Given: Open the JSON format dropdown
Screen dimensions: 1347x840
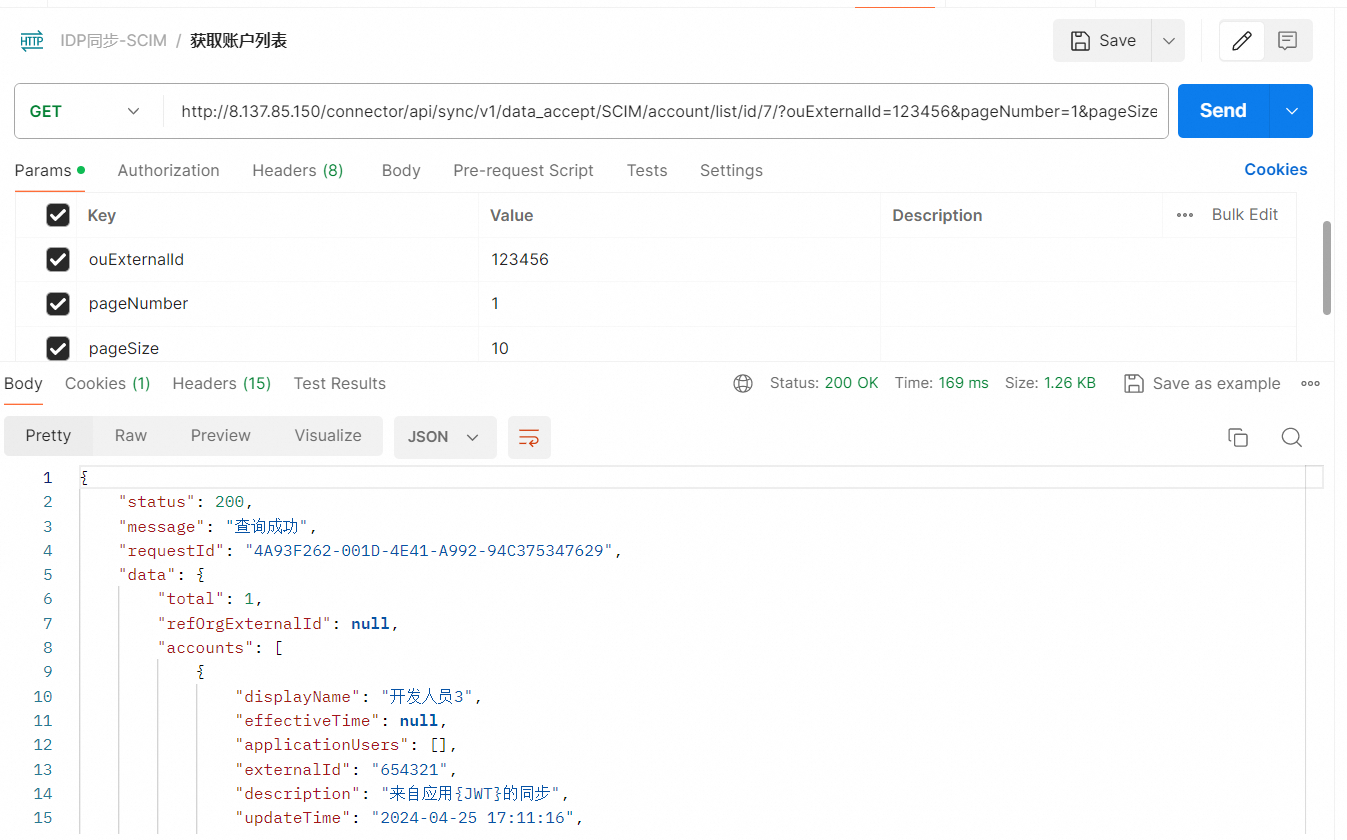Looking at the screenshot, I should 445,437.
